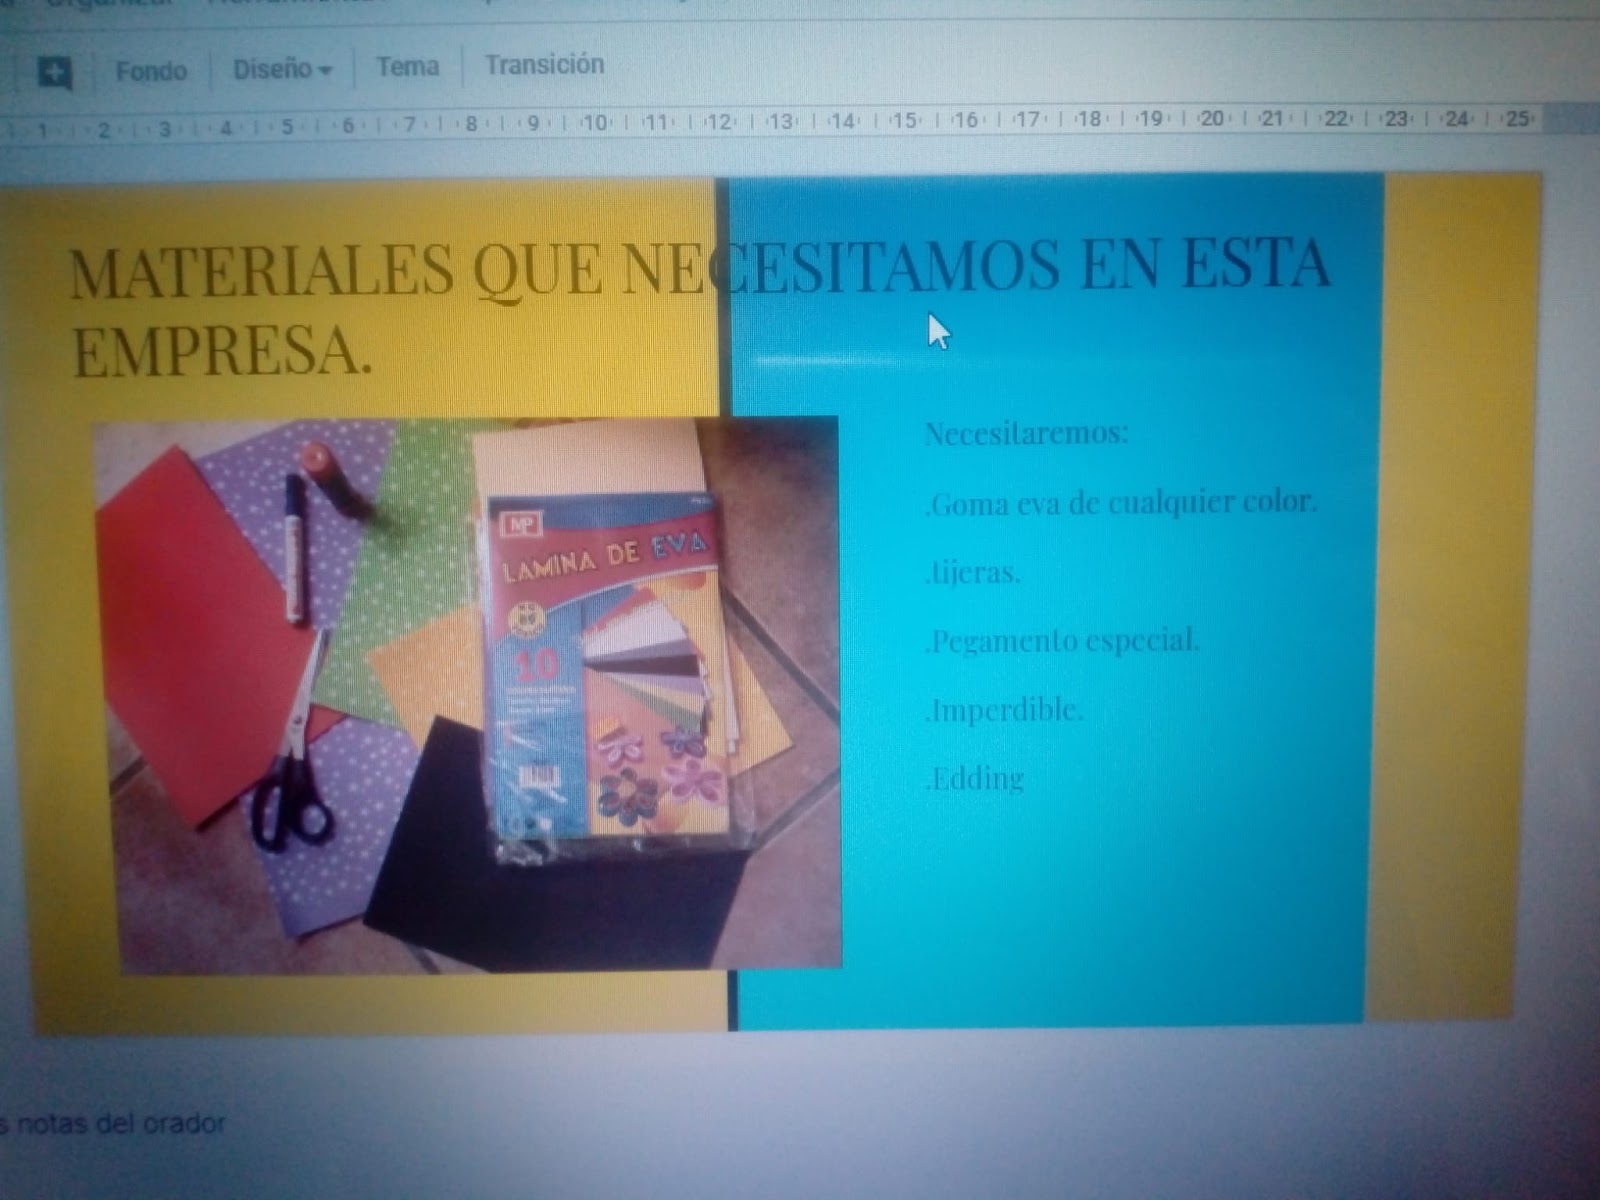Click the word 'EMPRESA.' in the title
The image size is (1600, 1200).
pyautogui.click(x=222, y=350)
